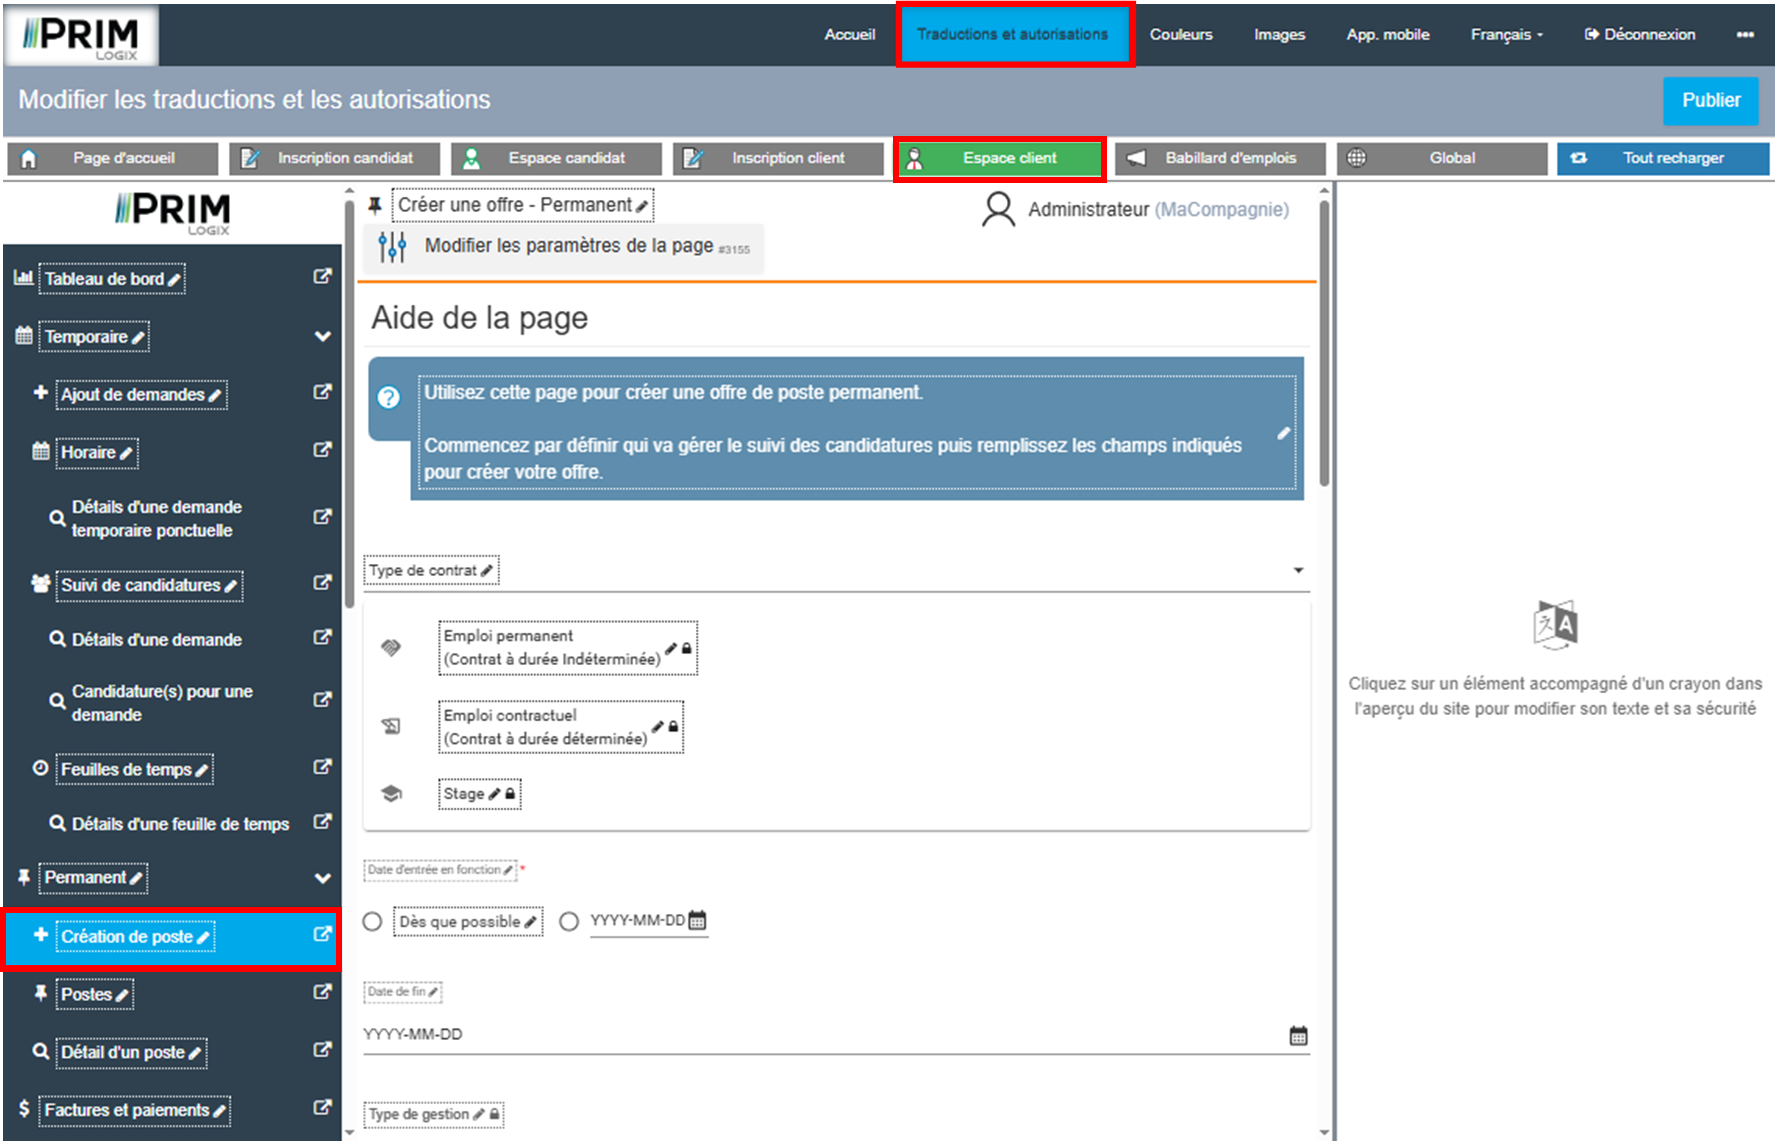The width and height of the screenshot is (1775, 1141).
Task: Click the Tout recharger button
Action: click(x=1662, y=158)
